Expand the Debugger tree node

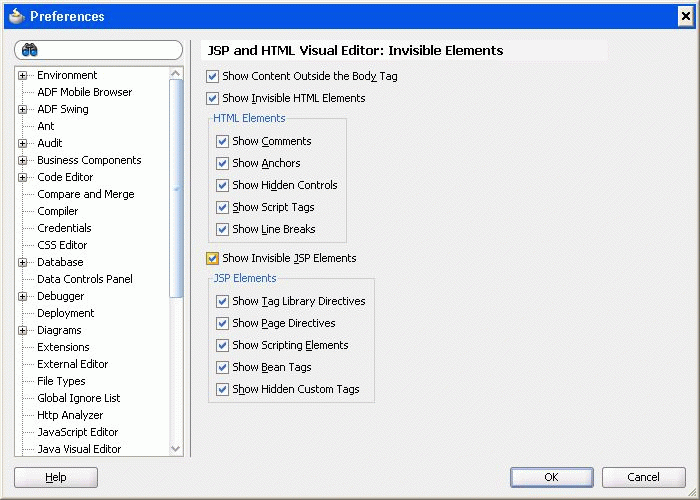pos(22,296)
